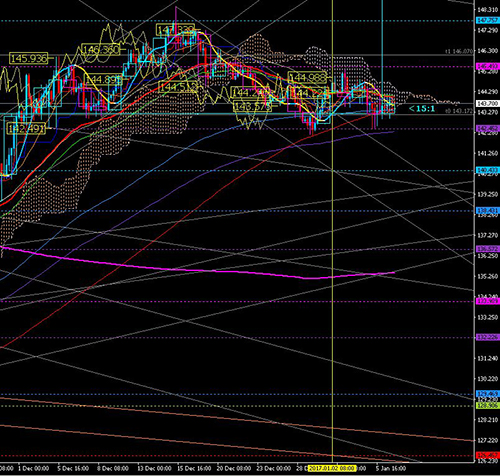Image resolution: width=500 pixels, height=476 pixels.
Task: Click the gray '143.172' line label
Action: tap(460, 111)
